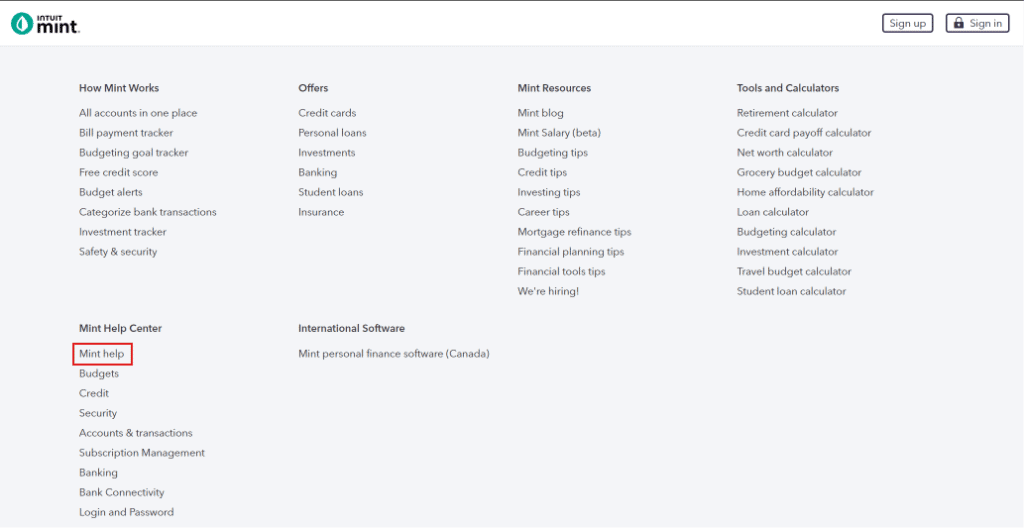Go to Bill payment tracker
Image resolution: width=1024 pixels, height=528 pixels.
[126, 133]
